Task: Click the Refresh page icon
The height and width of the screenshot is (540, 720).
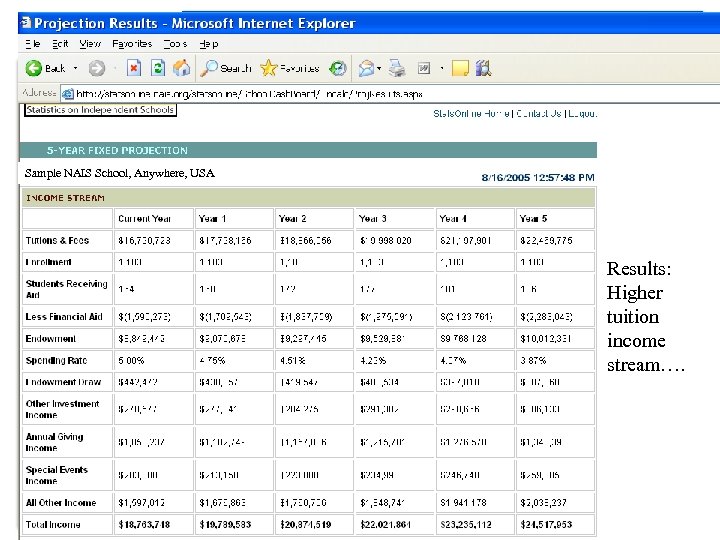Action: click(158, 68)
